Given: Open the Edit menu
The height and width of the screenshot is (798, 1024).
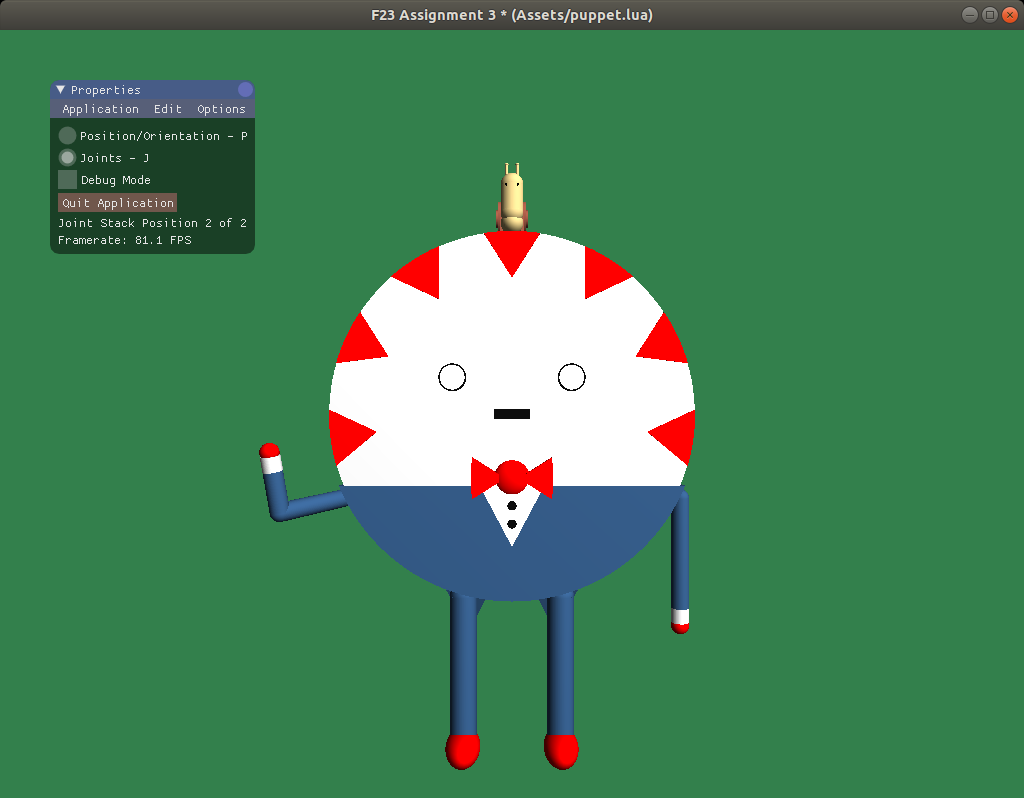Looking at the screenshot, I should tap(168, 109).
